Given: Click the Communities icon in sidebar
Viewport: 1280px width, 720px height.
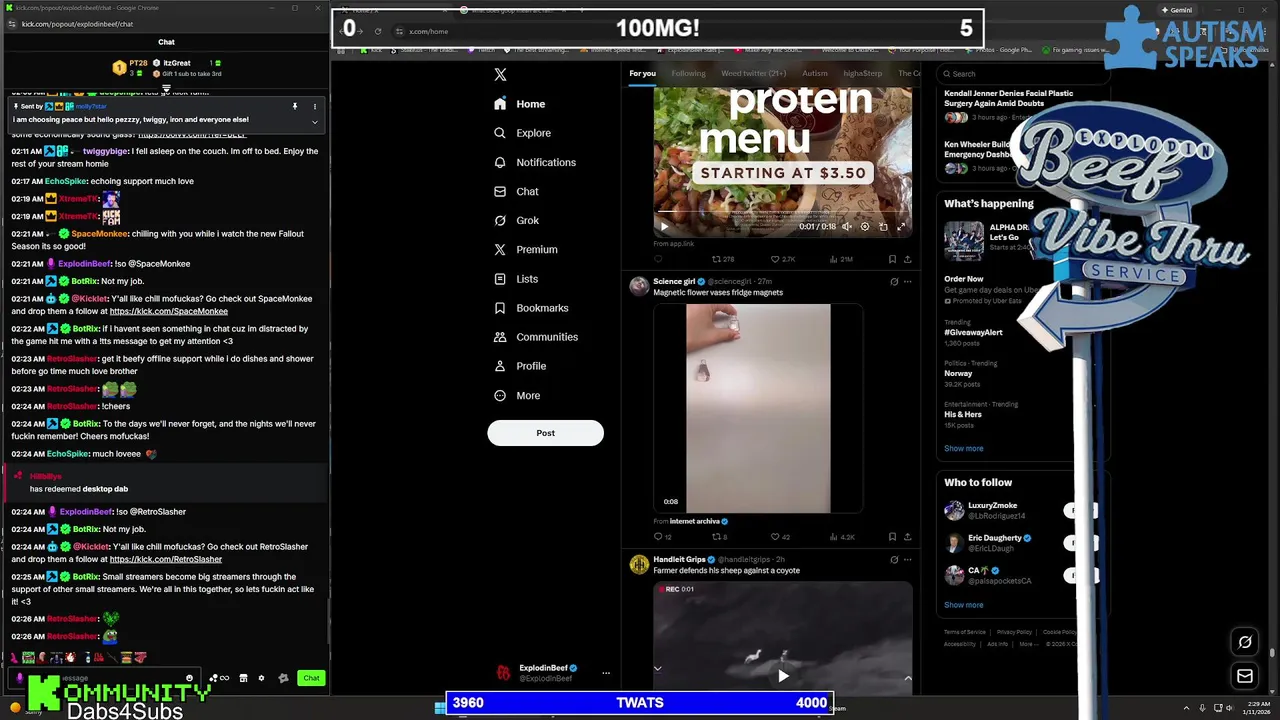Looking at the screenshot, I should click(x=500, y=337).
